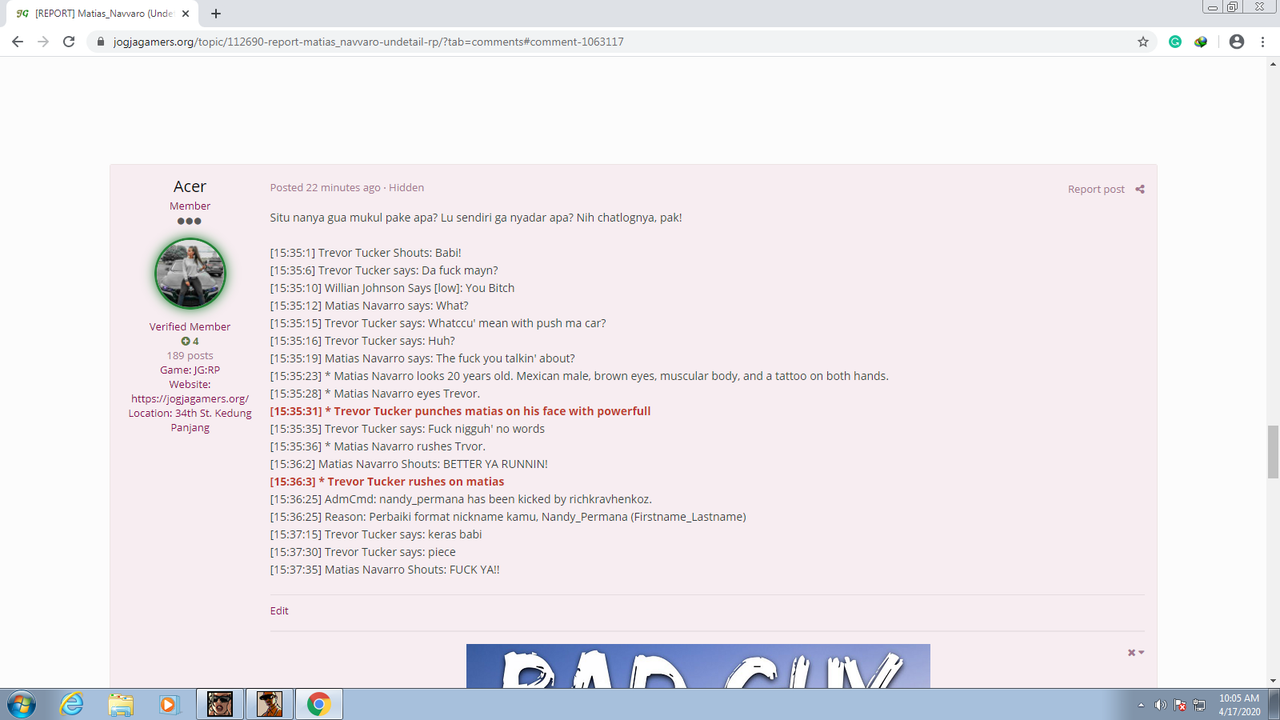Viewport: 1280px width, 720px height.
Task: Reload the page with the refresh icon
Action: pyautogui.click(x=69, y=42)
